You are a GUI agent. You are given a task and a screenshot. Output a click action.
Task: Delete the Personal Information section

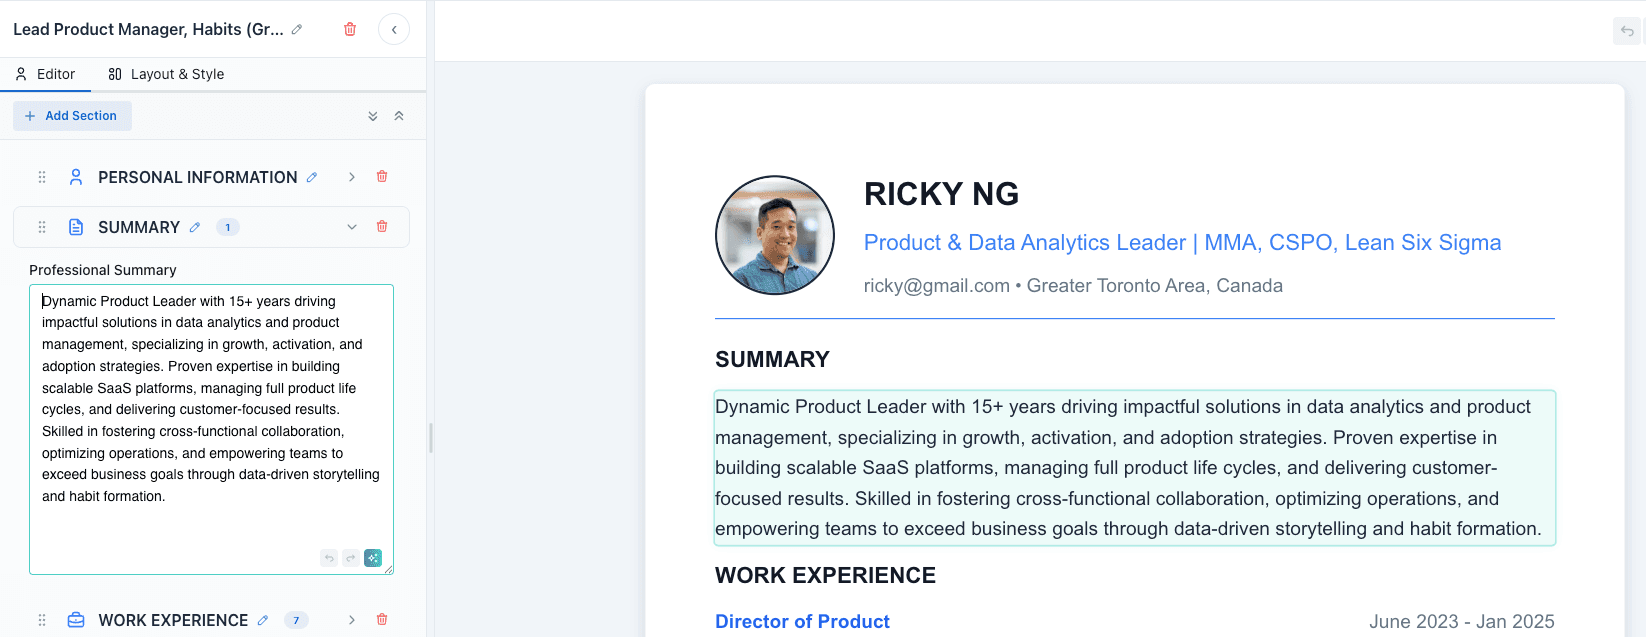pyautogui.click(x=382, y=176)
